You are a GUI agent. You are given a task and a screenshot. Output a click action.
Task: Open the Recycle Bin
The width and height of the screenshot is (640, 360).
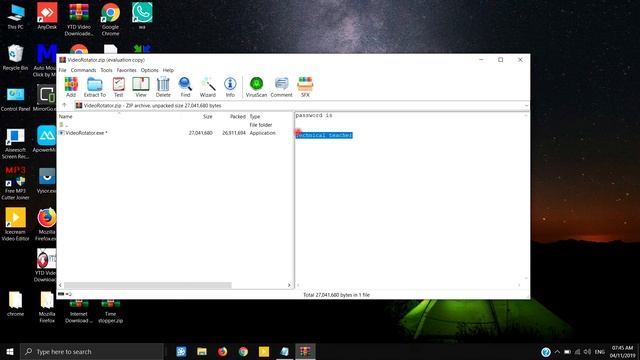click(x=16, y=58)
